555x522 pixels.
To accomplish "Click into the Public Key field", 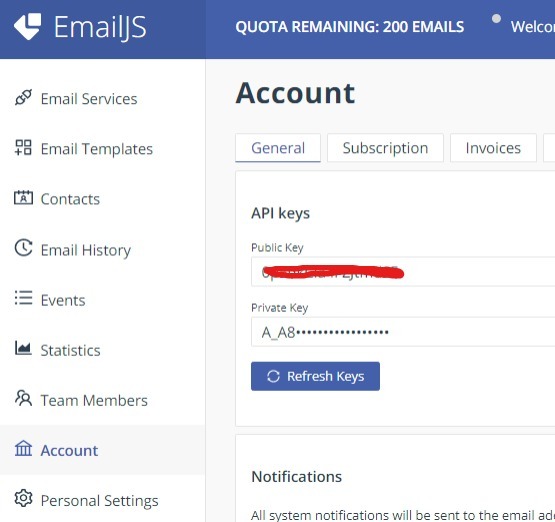I will (403, 272).
